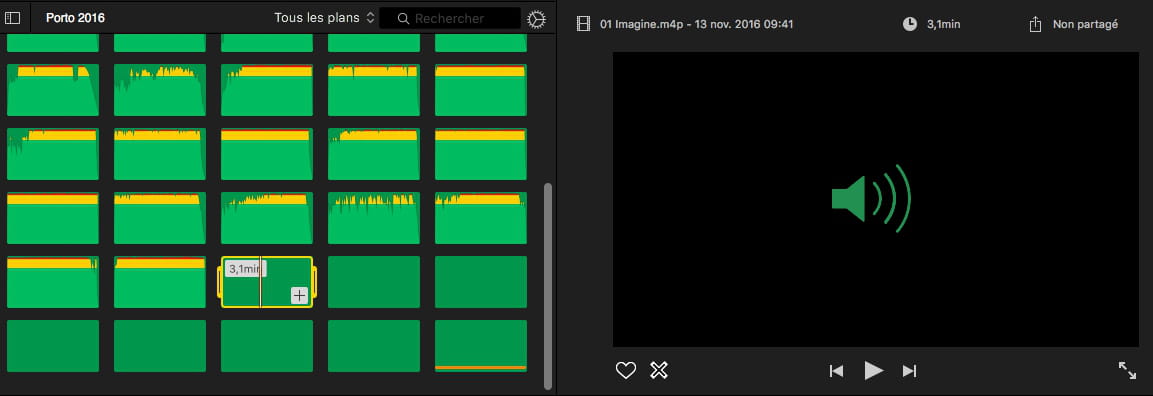Open the Tous les plans filter dropdown
This screenshot has width=1153, height=396.
point(324,18)
